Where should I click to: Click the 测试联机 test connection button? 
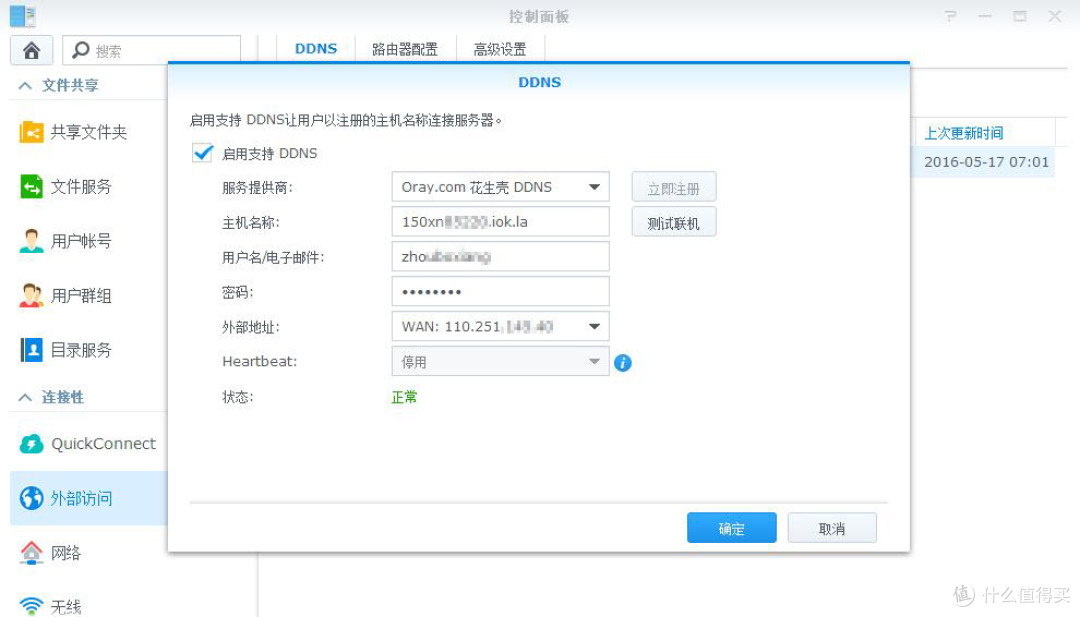pos(674,222)
